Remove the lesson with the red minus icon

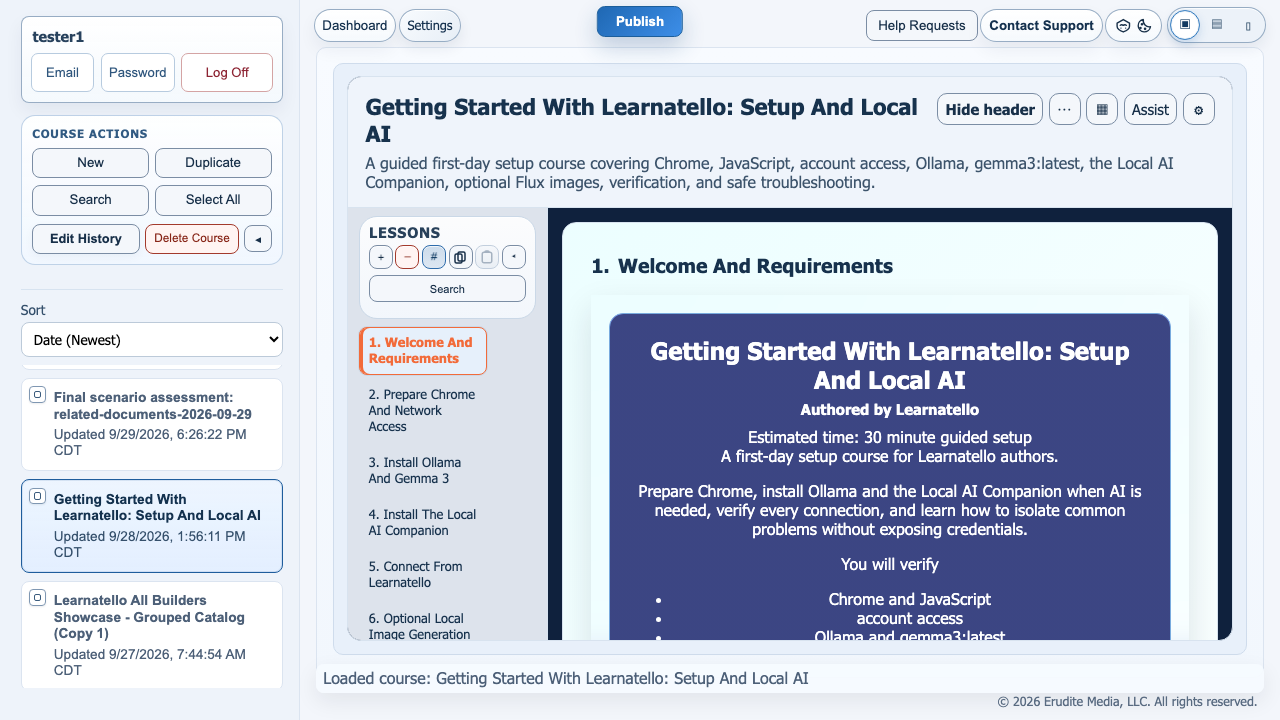click(x=407, y=257)
